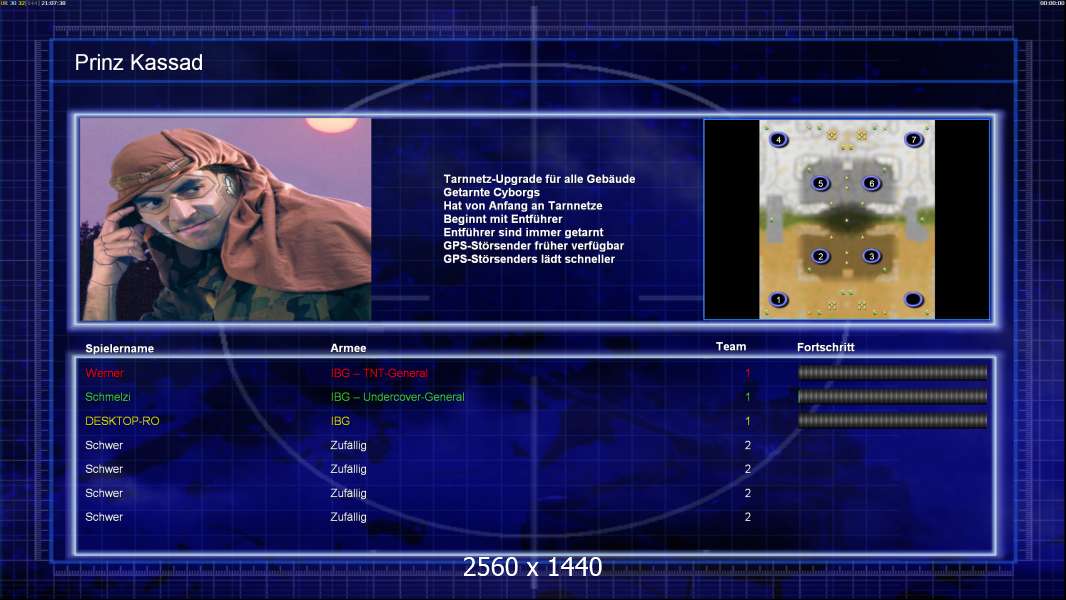
Task: Click DESKTOP-RO's loading progress bar
Action: click(x=893, y=421)
